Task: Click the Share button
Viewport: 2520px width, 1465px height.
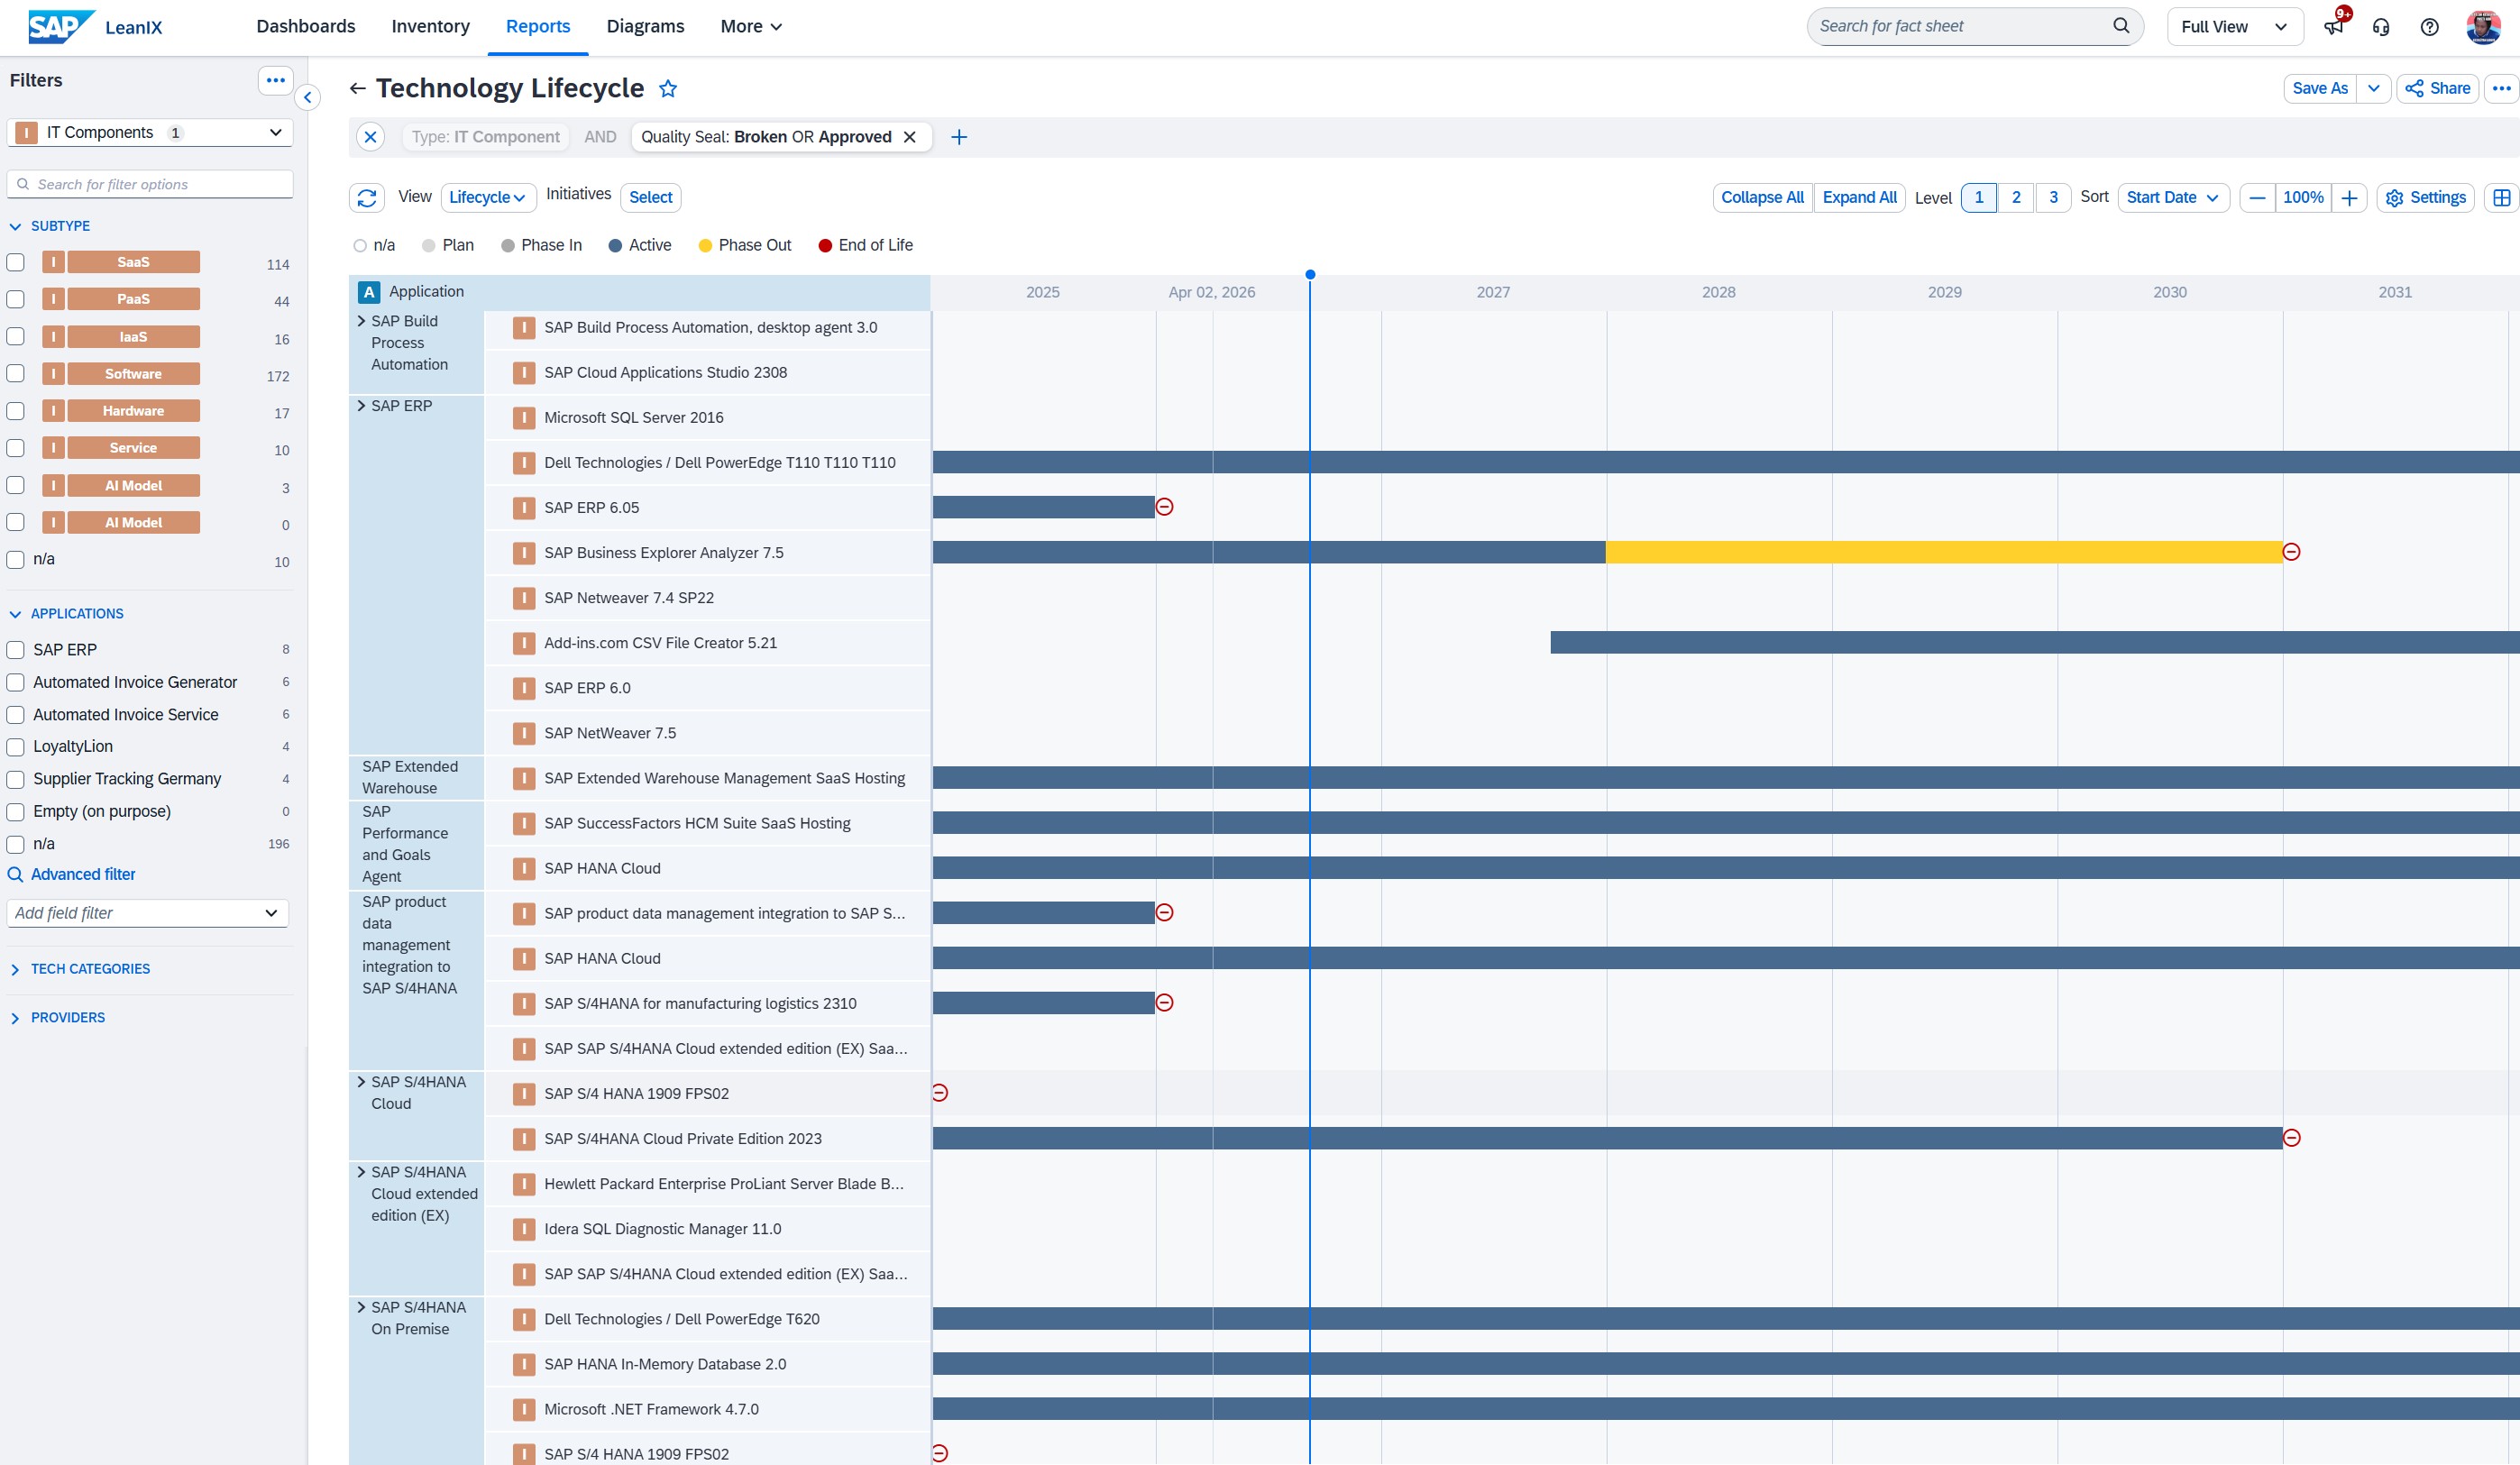Action: pyautogui.click(x=2438, y=88)
